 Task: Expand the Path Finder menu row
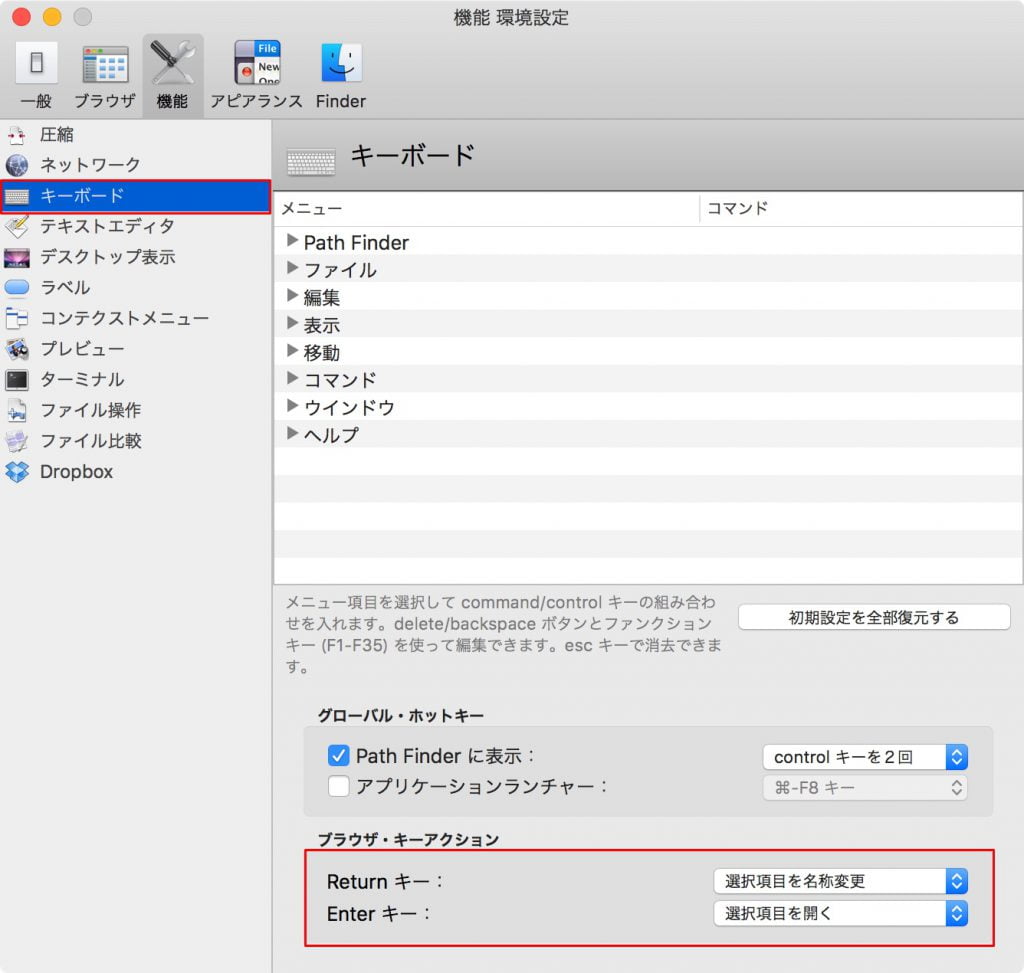pyautogui.click(x=292, y=241)
